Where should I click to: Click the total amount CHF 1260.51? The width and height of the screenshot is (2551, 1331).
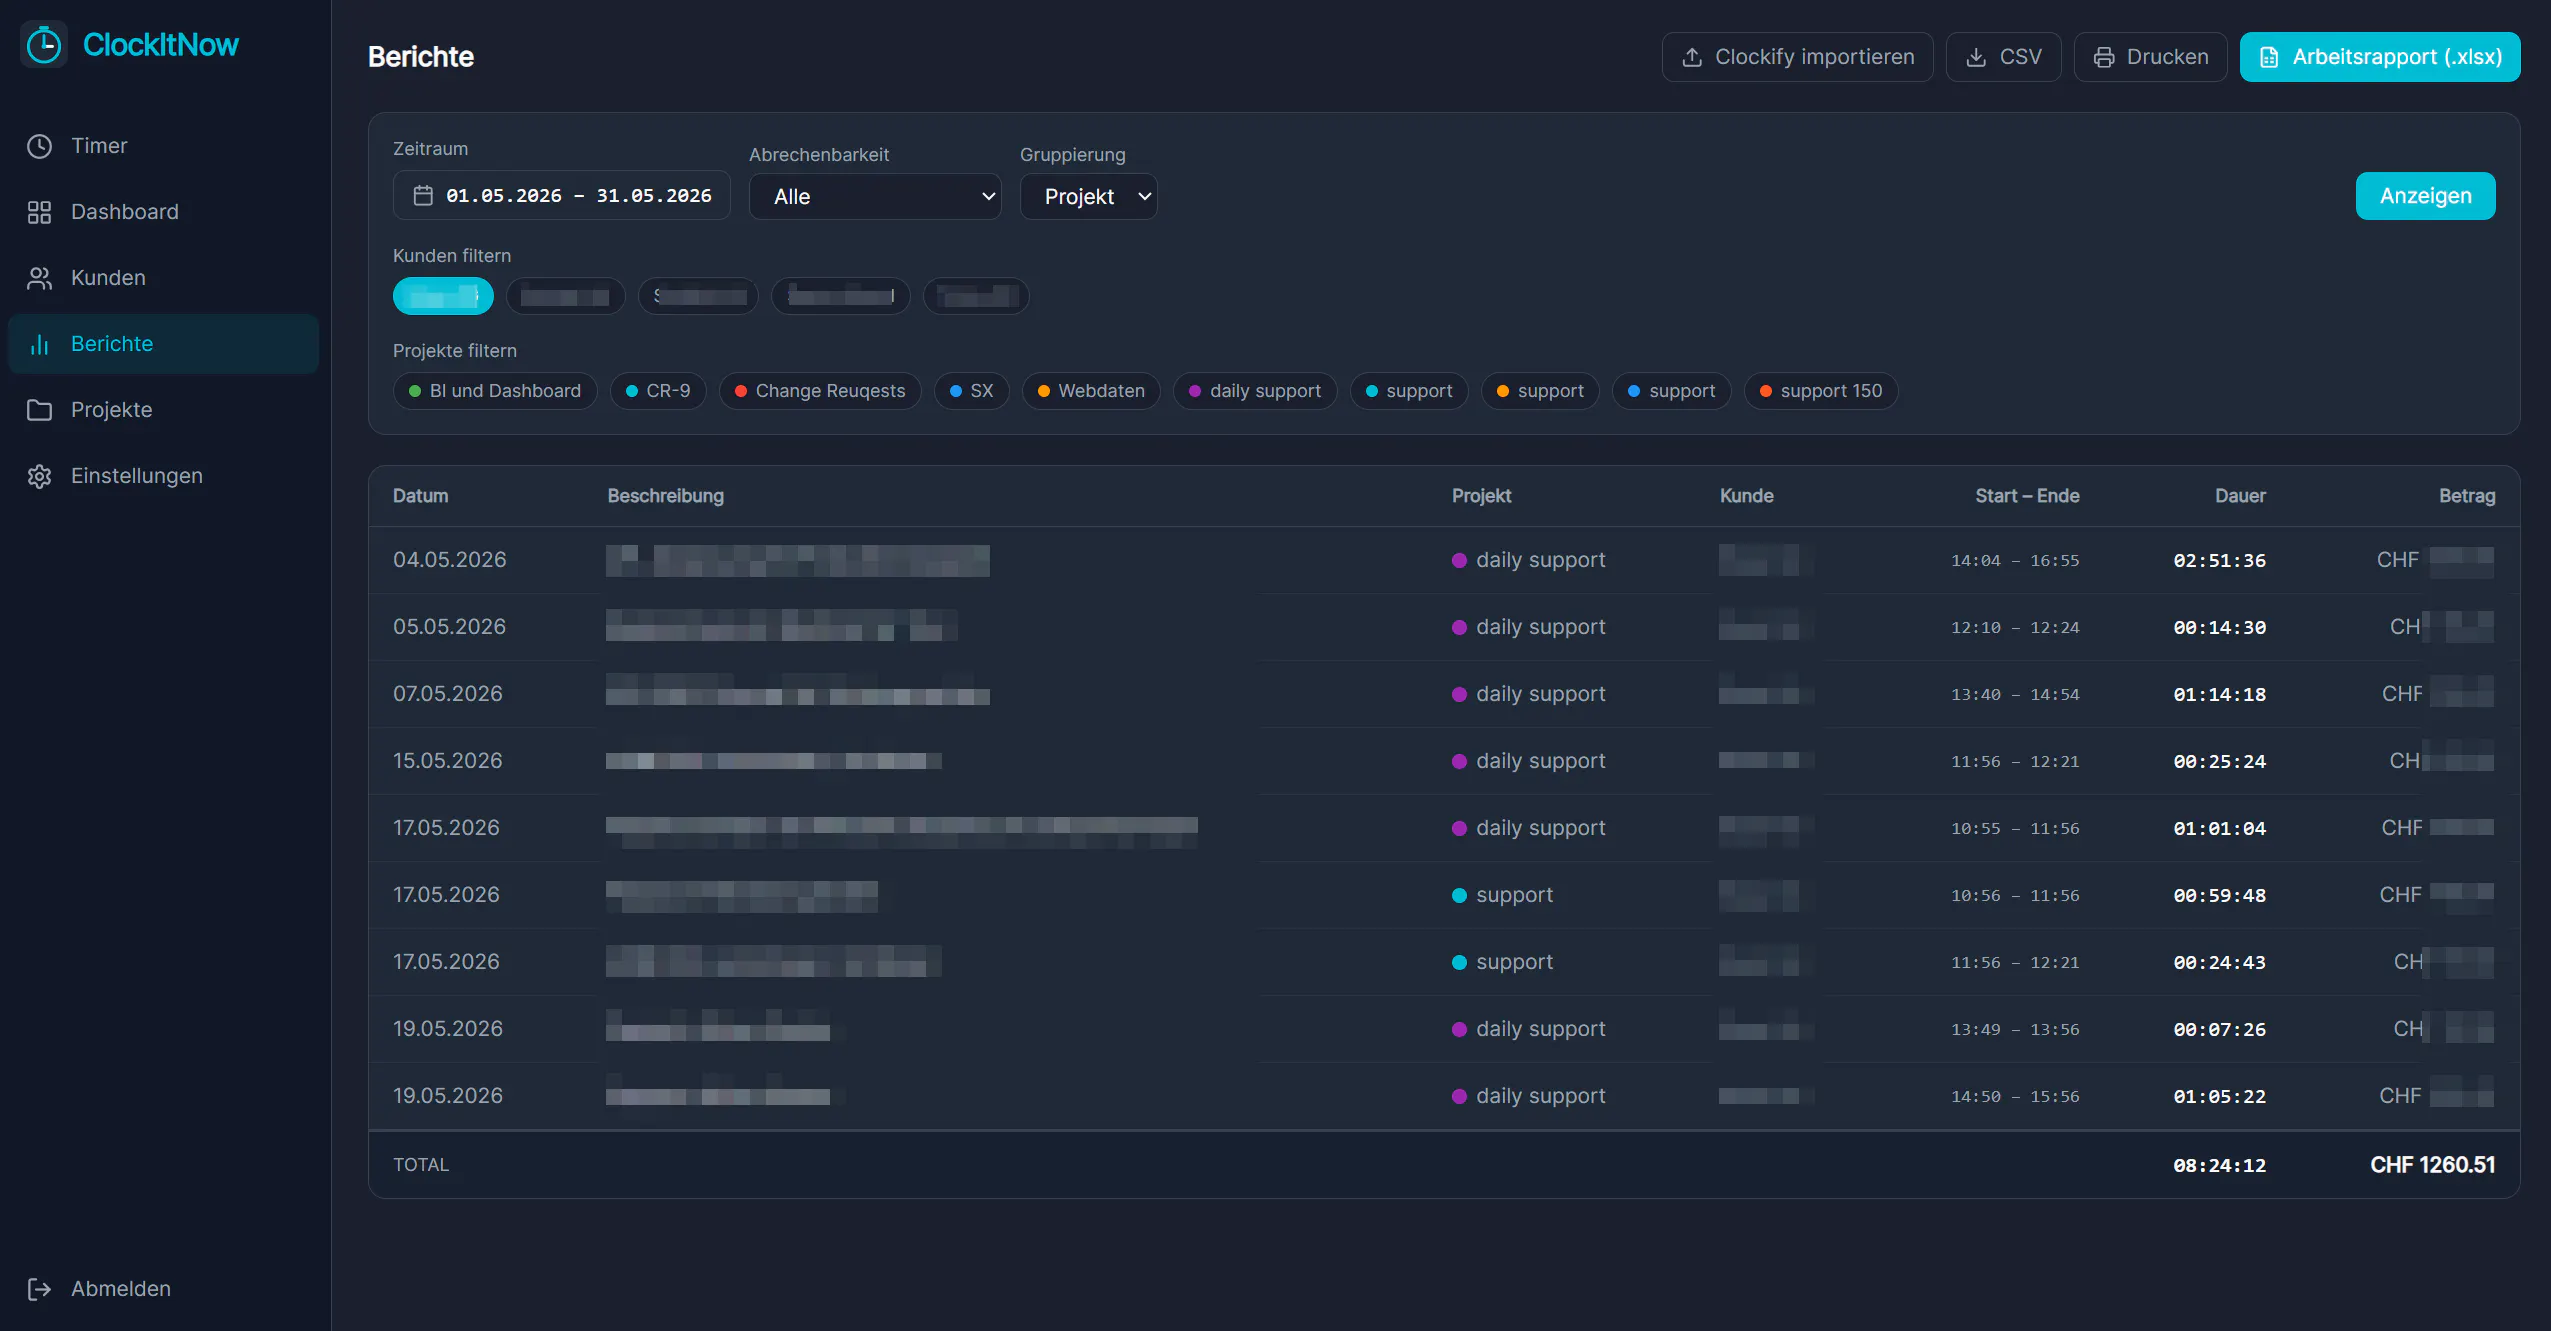click(x=2432, y=1165)
